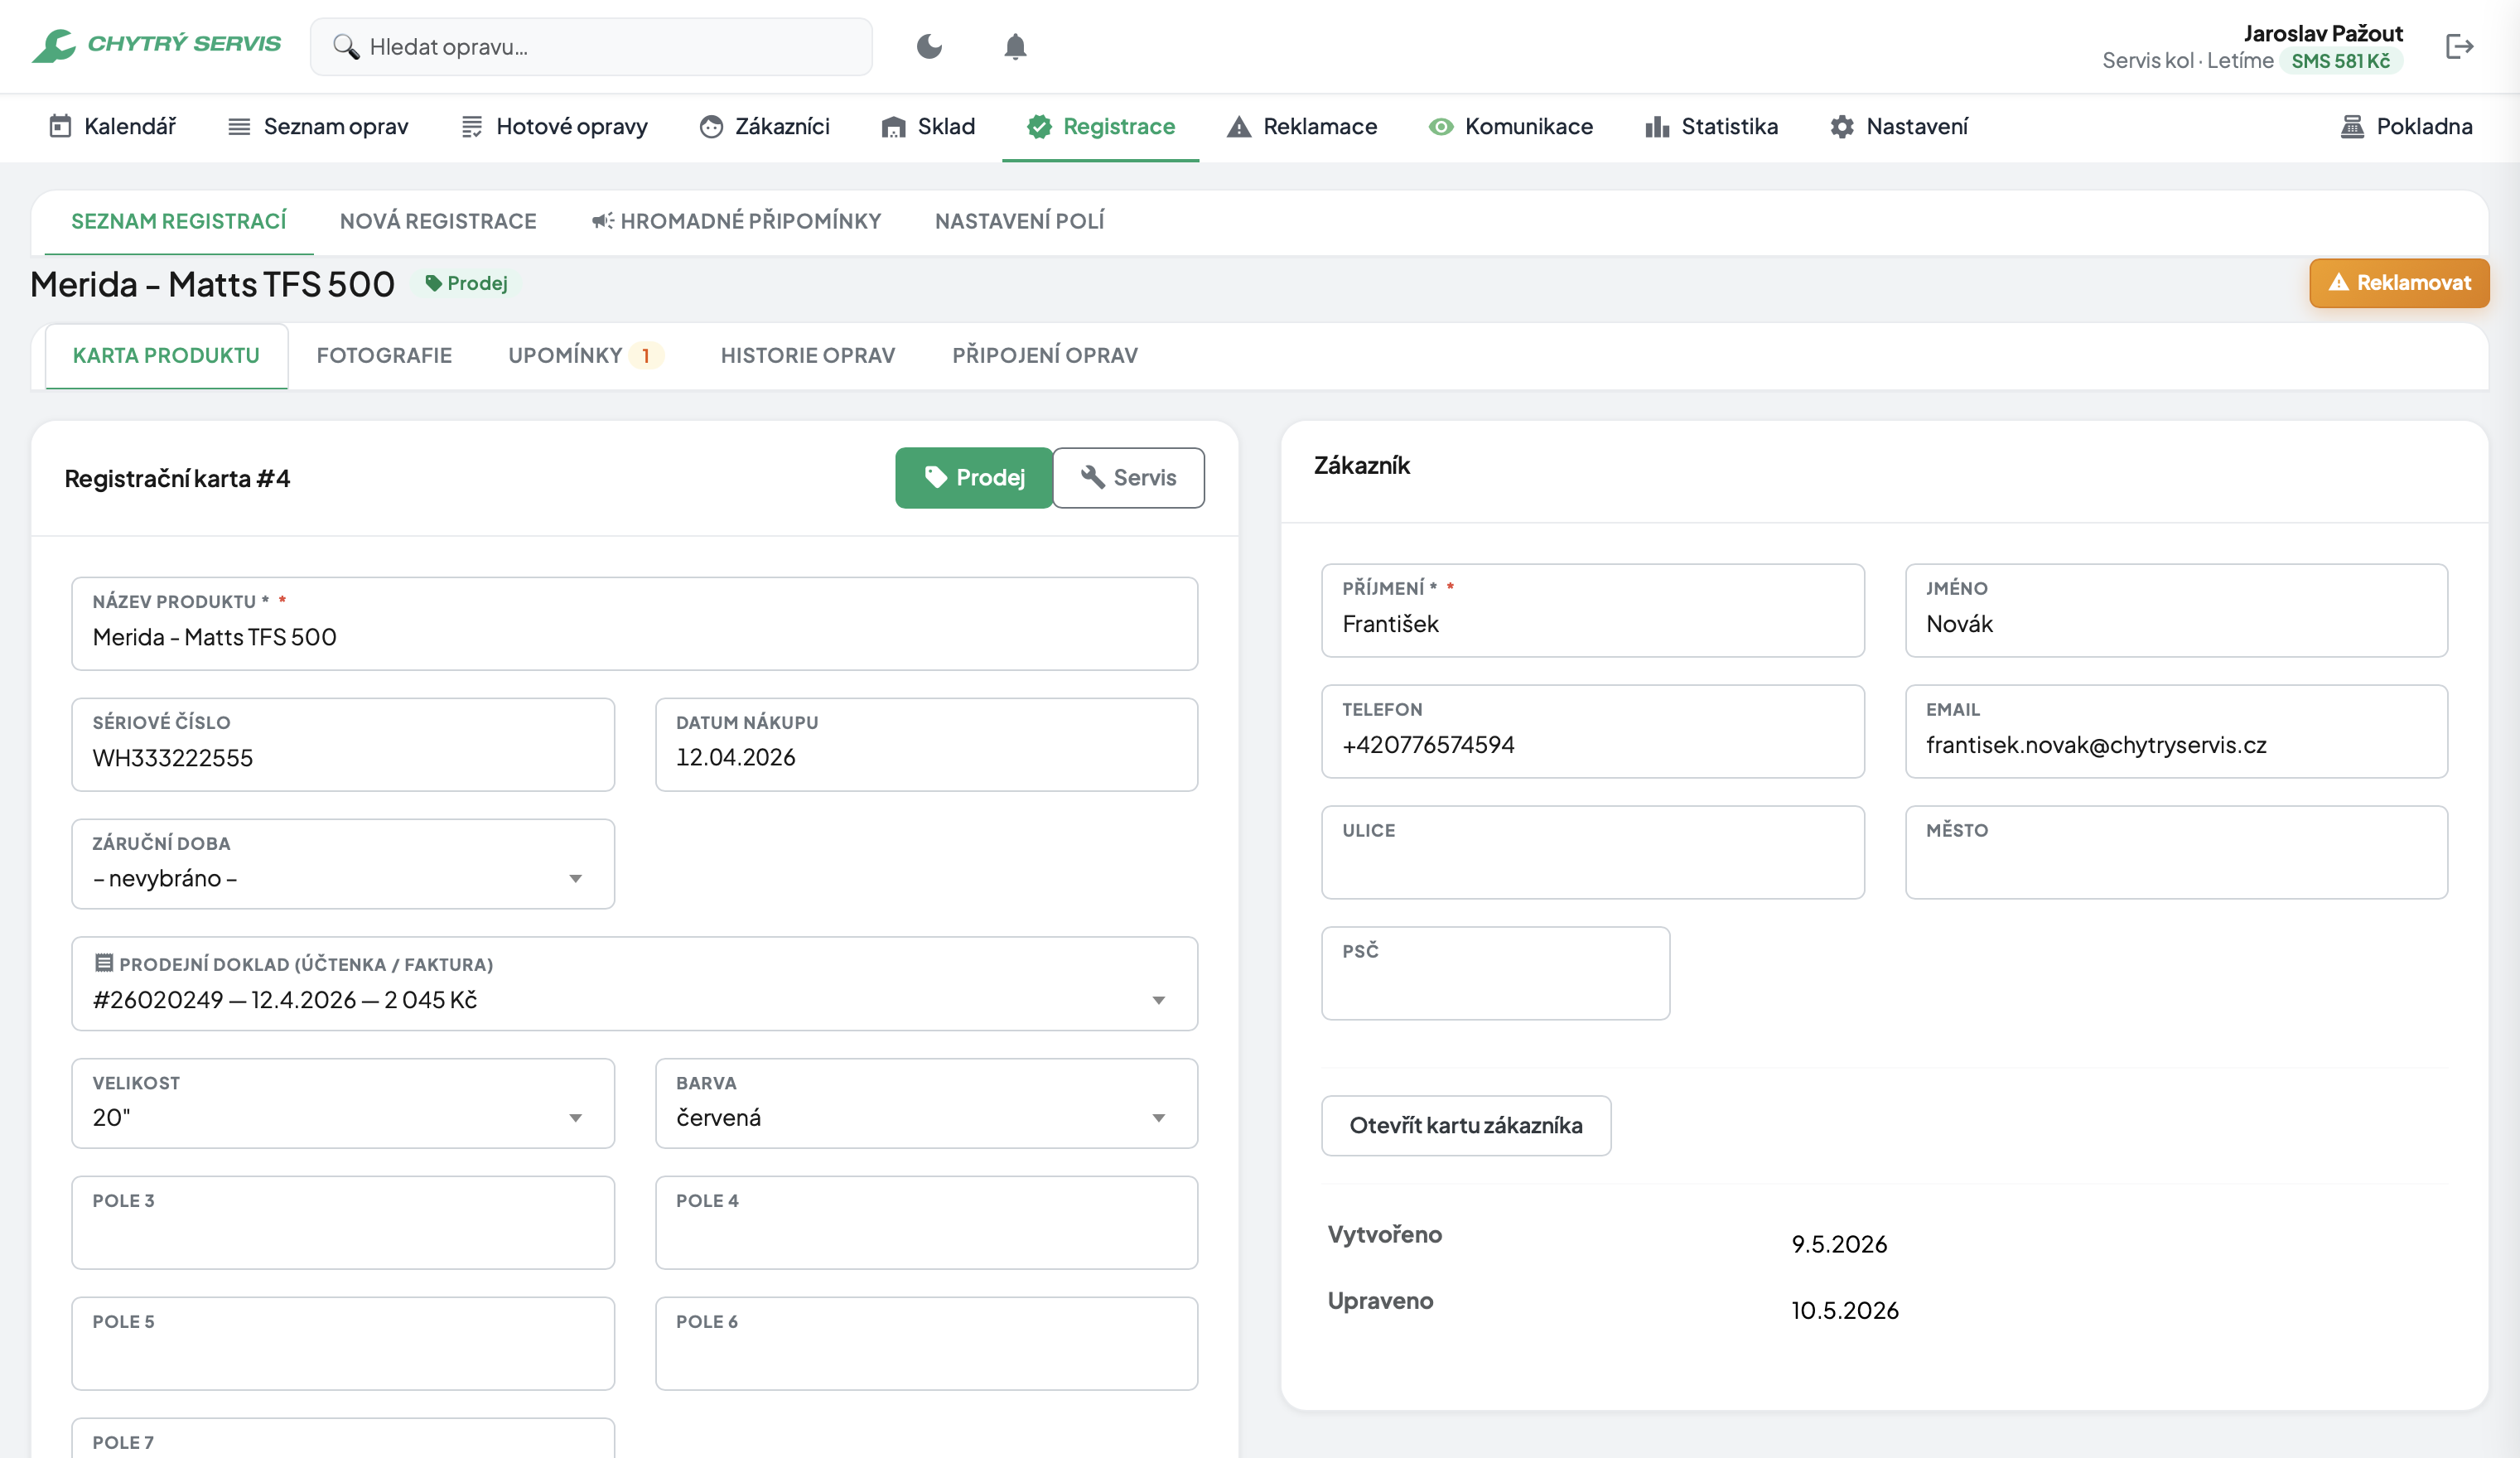Open notifications bell
This screenshot has height=1458, width=2520.
pyautogui.click(x=1015, y=46)
